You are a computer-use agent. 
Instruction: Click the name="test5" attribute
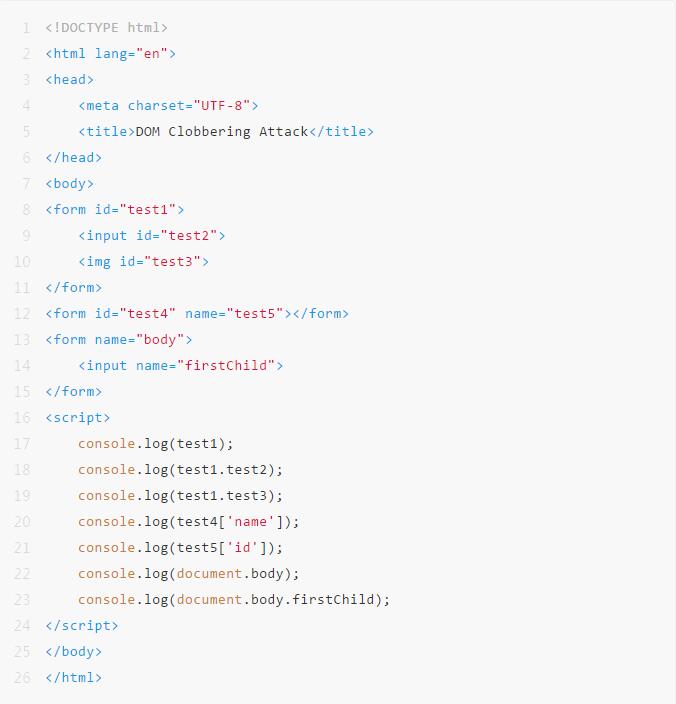click(x=234, y=314)
